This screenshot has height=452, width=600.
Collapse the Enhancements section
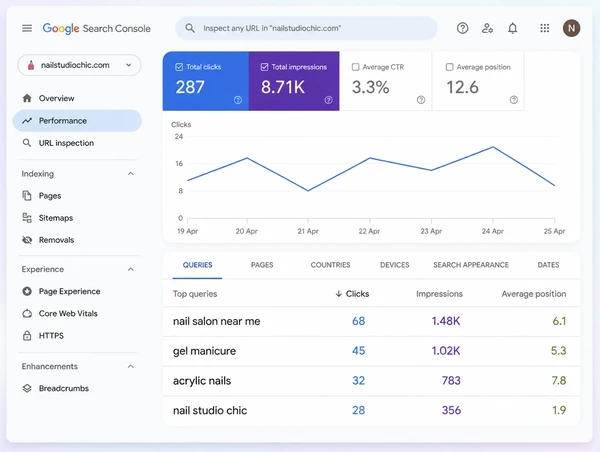(130, 367)
